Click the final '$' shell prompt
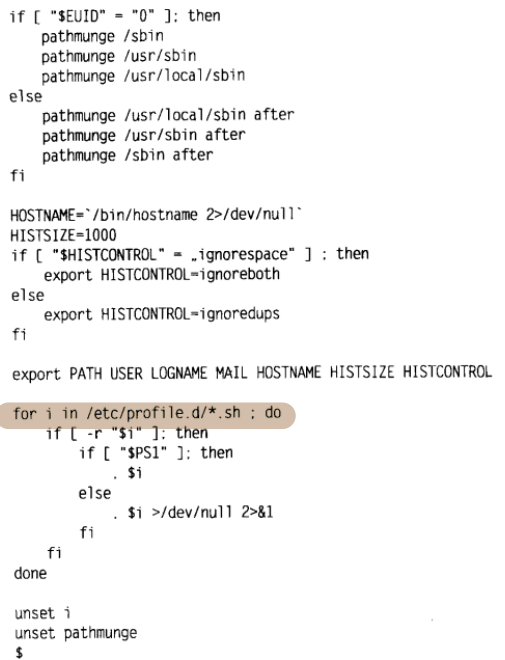This screenshot has height=660, width=505. (19, 652)
